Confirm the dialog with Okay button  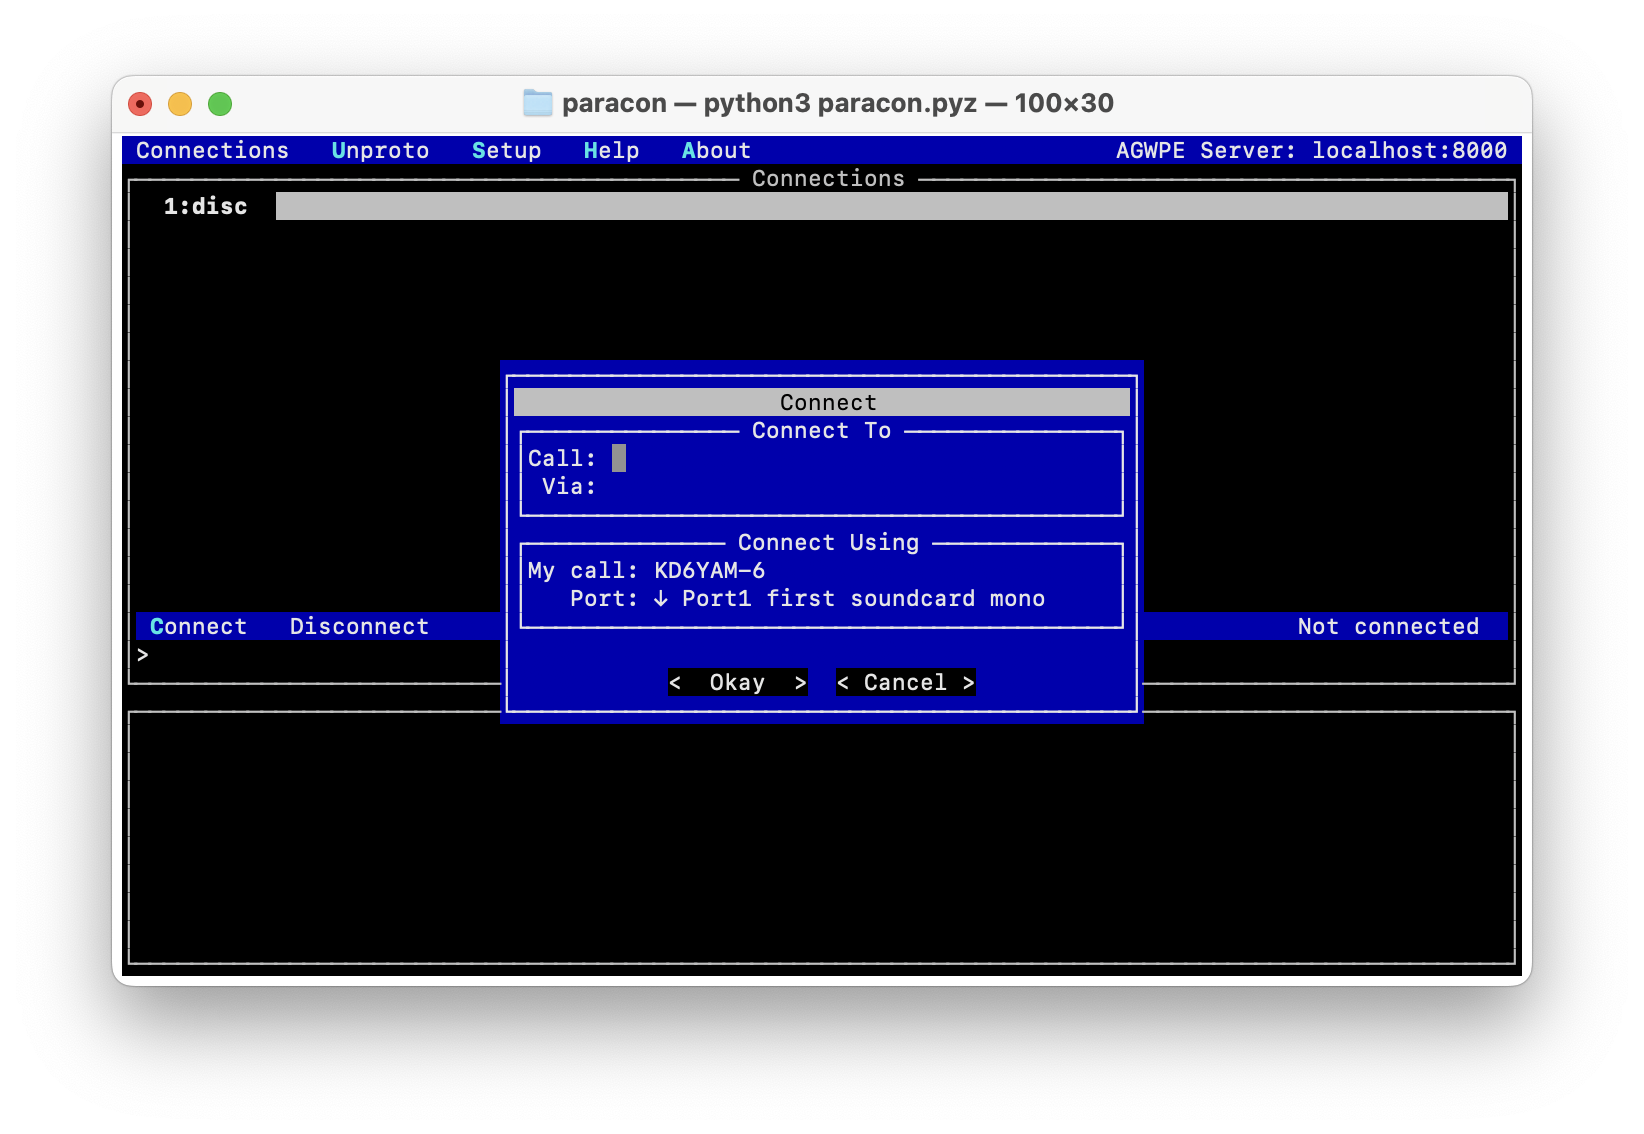pos(738,682)
